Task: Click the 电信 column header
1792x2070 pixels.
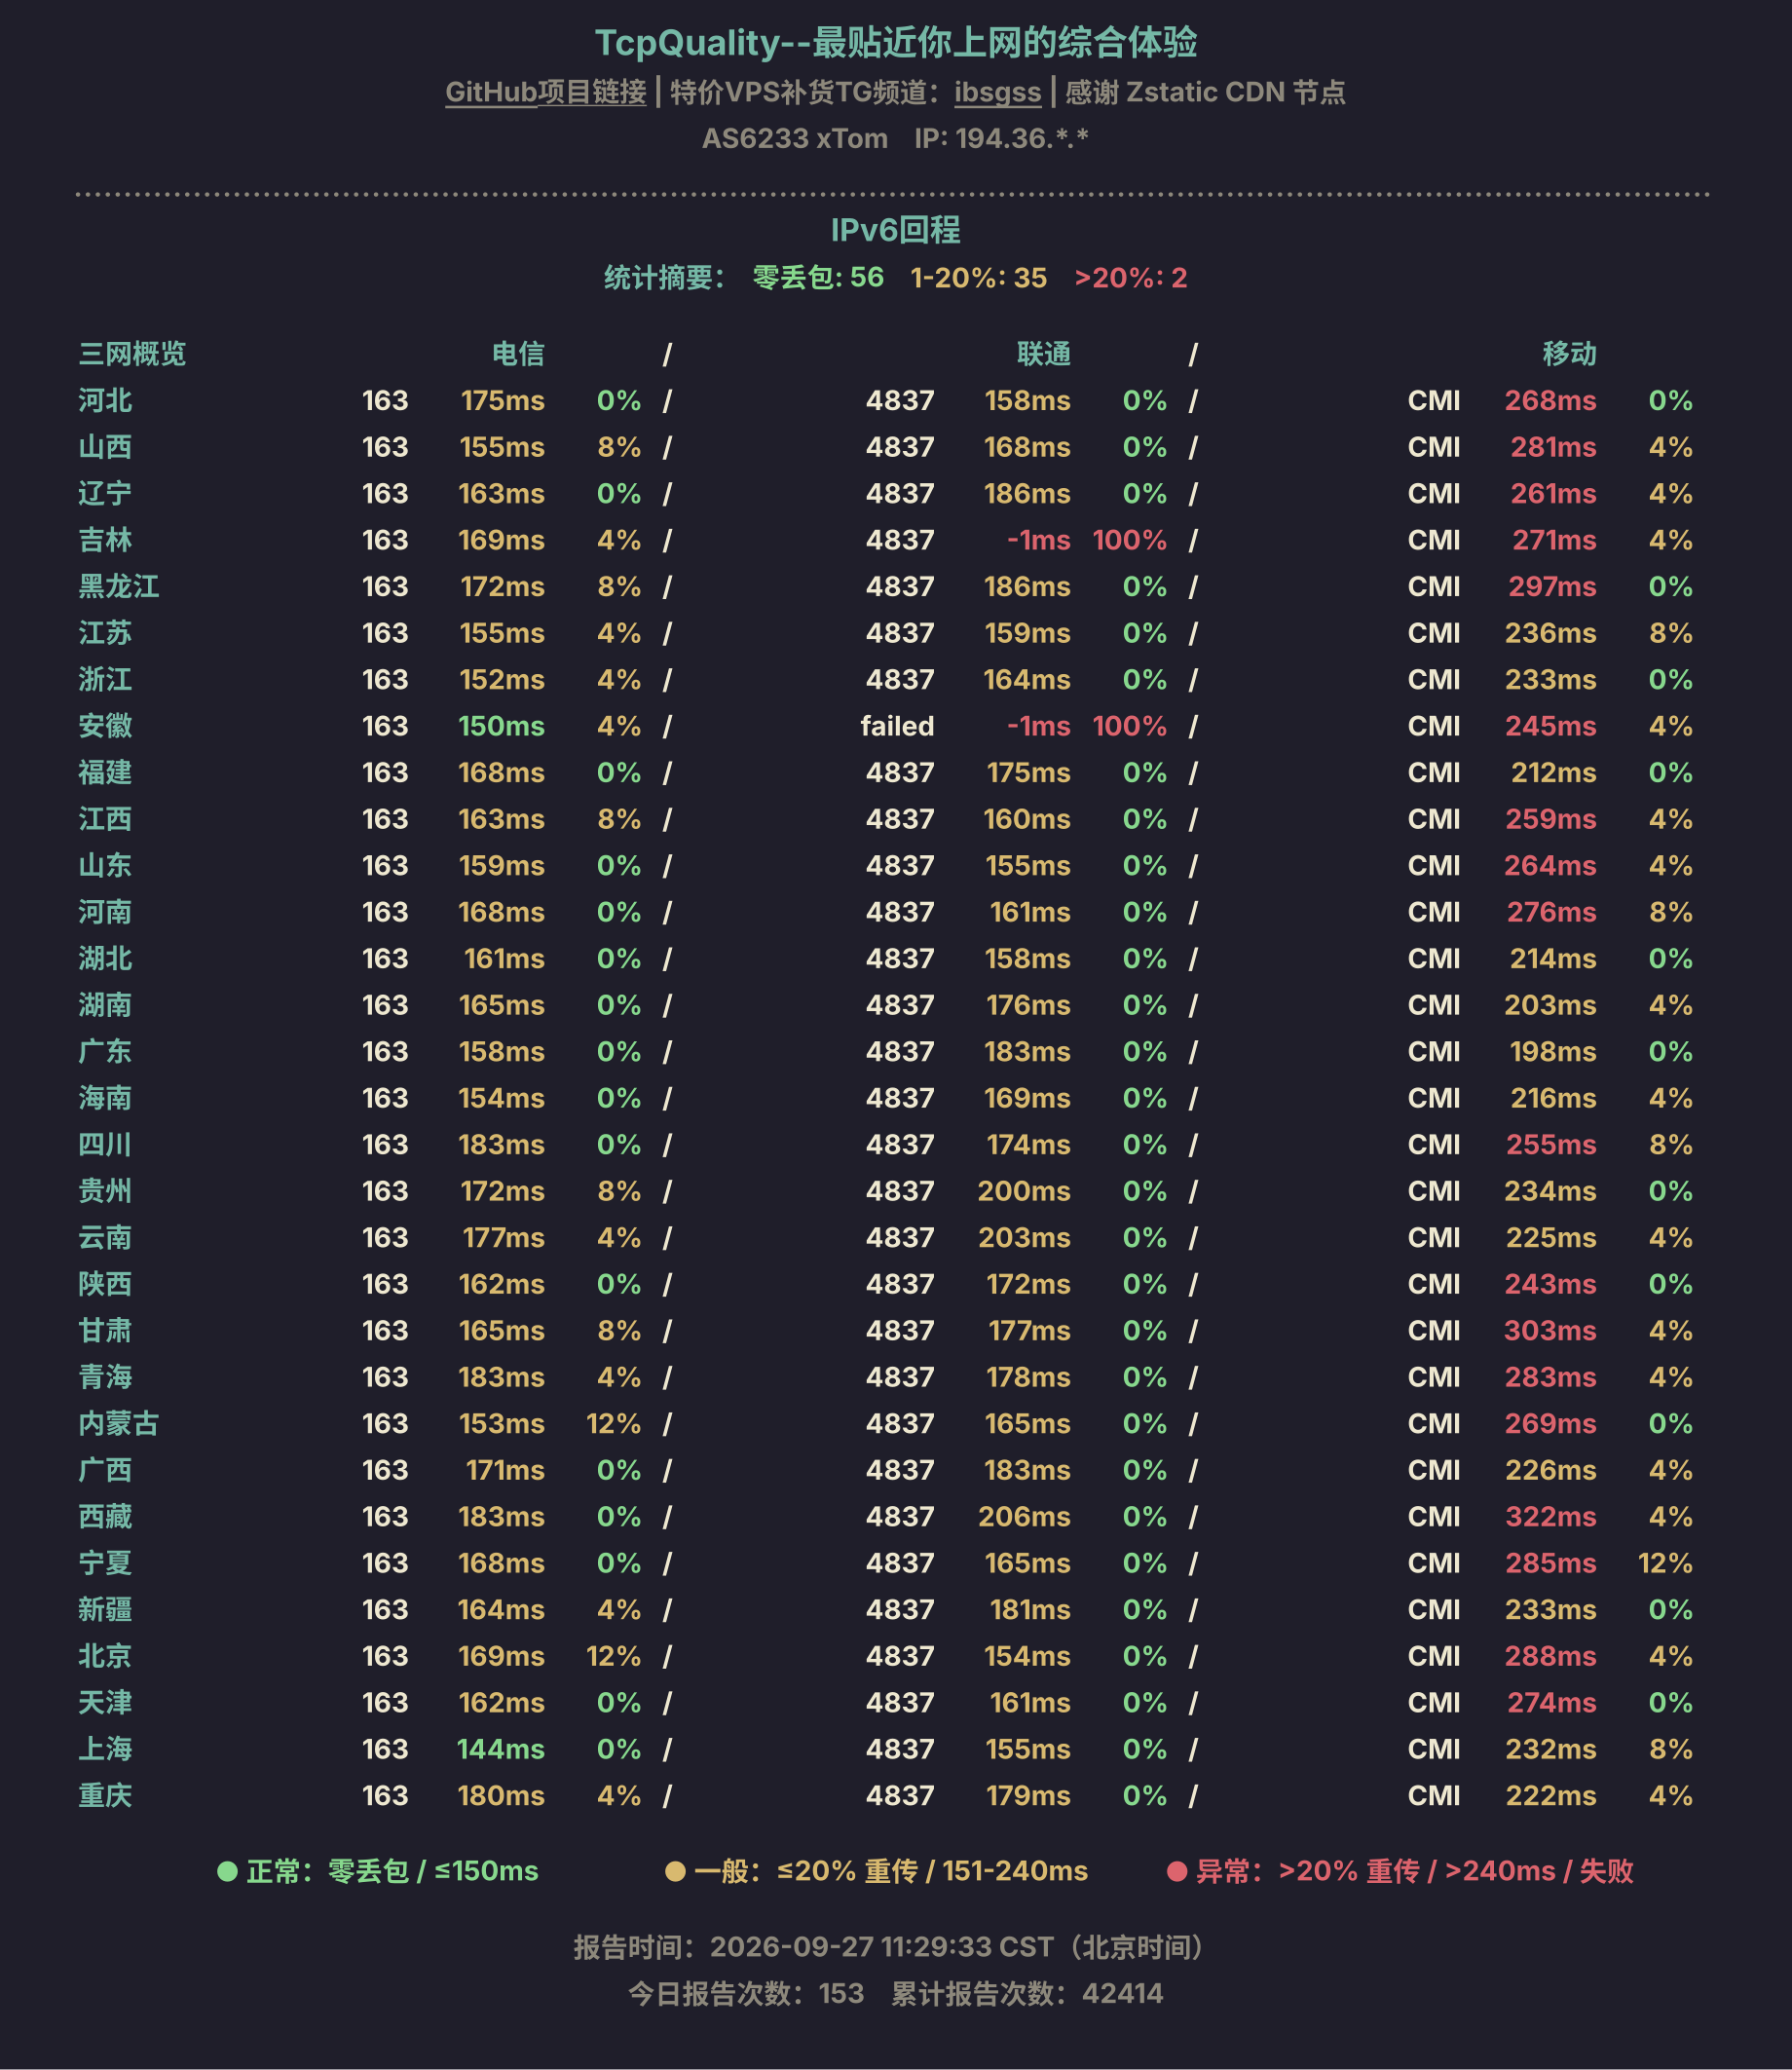Action: 518,354
